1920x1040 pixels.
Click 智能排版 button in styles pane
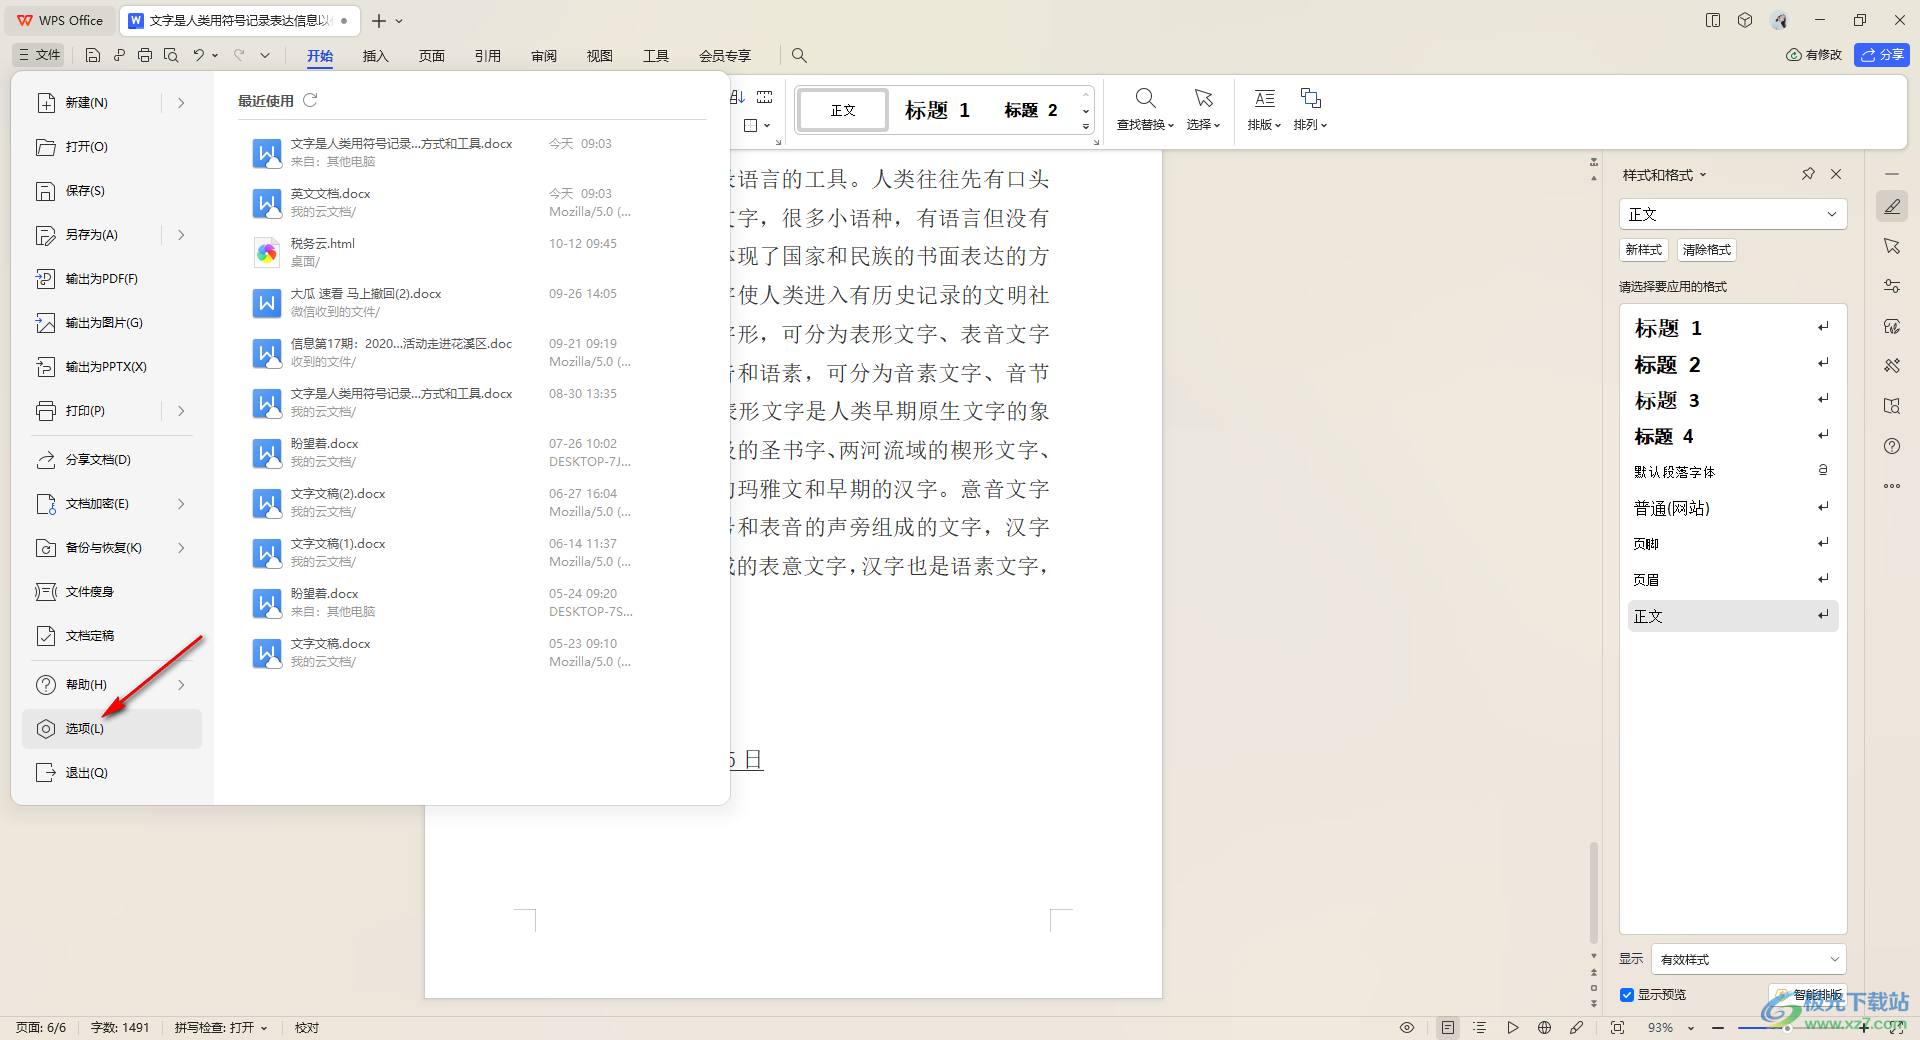[1807, 995]
